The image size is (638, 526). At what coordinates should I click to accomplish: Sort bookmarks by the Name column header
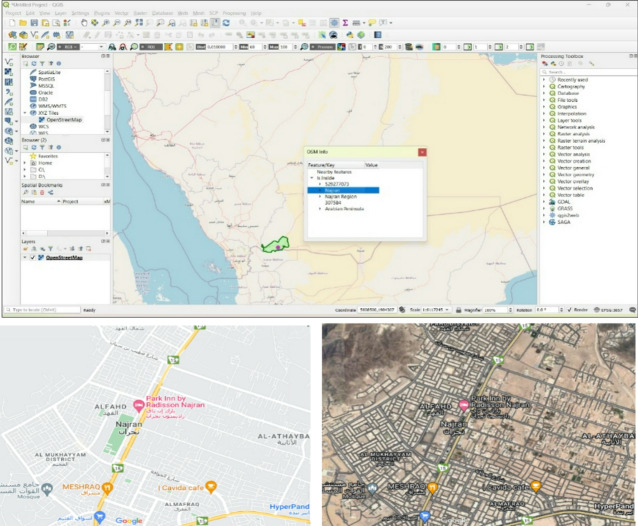coord(40,201)
